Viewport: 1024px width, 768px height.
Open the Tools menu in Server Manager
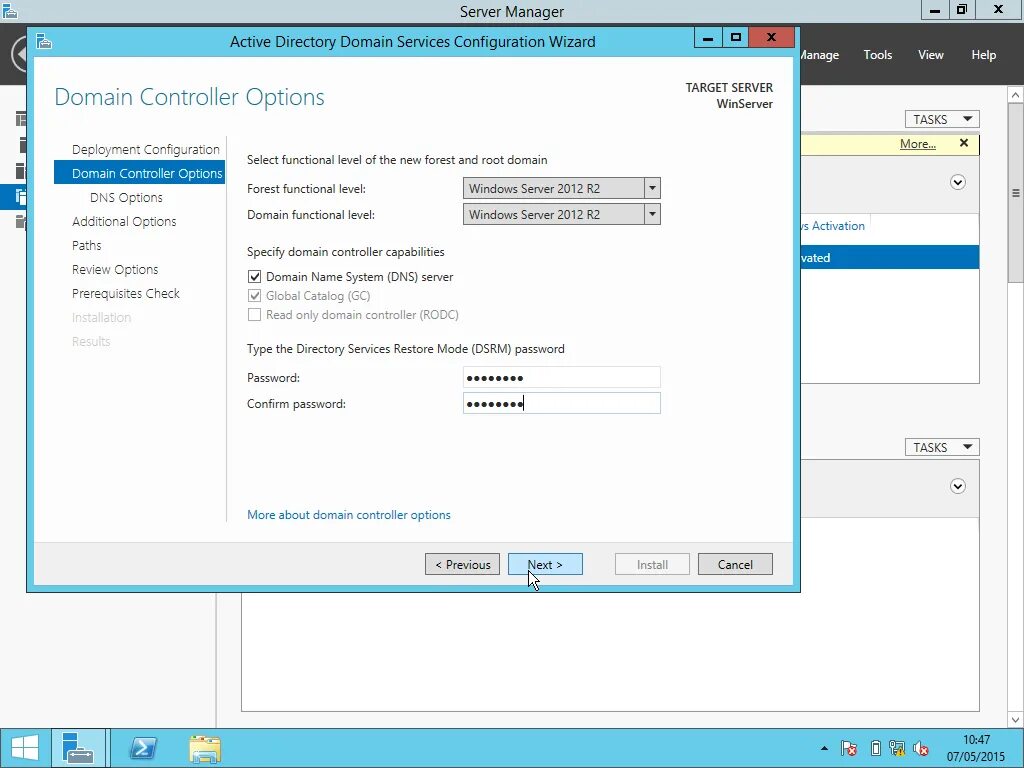click(x=877, y=55)
